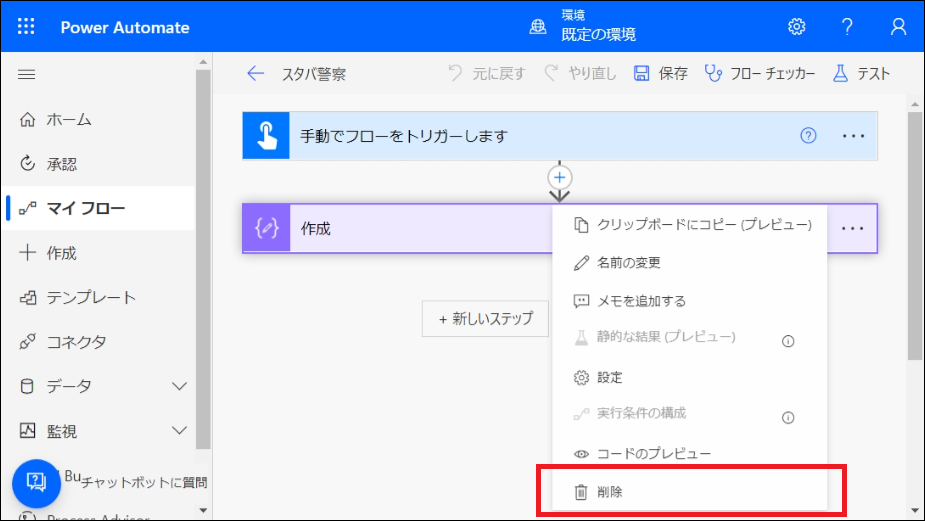The height and width of the screenshot is (521, 925).
Task: Open help on the trigger card
Action: point(808,136)
